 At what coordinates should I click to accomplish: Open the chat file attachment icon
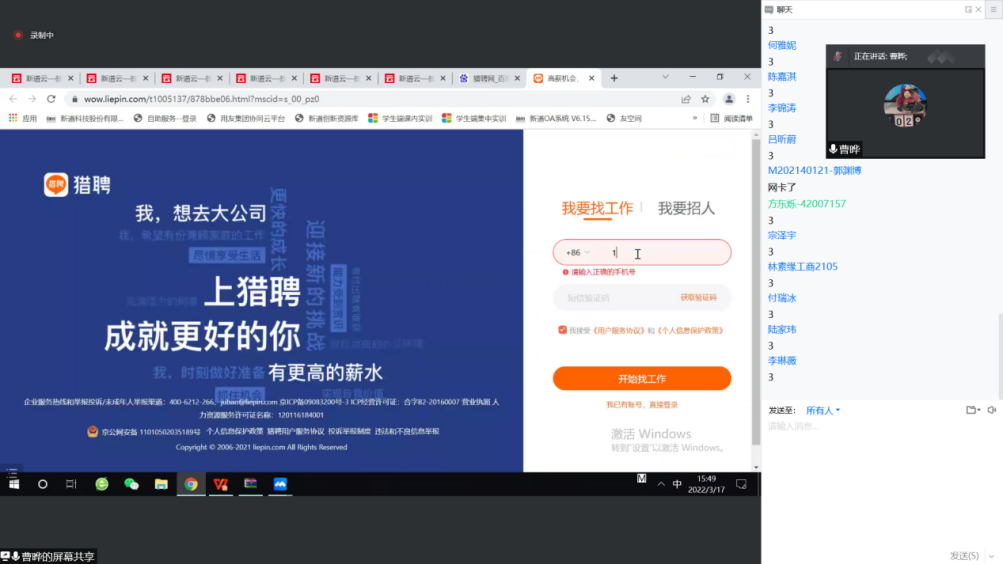[x=970, y=410]
